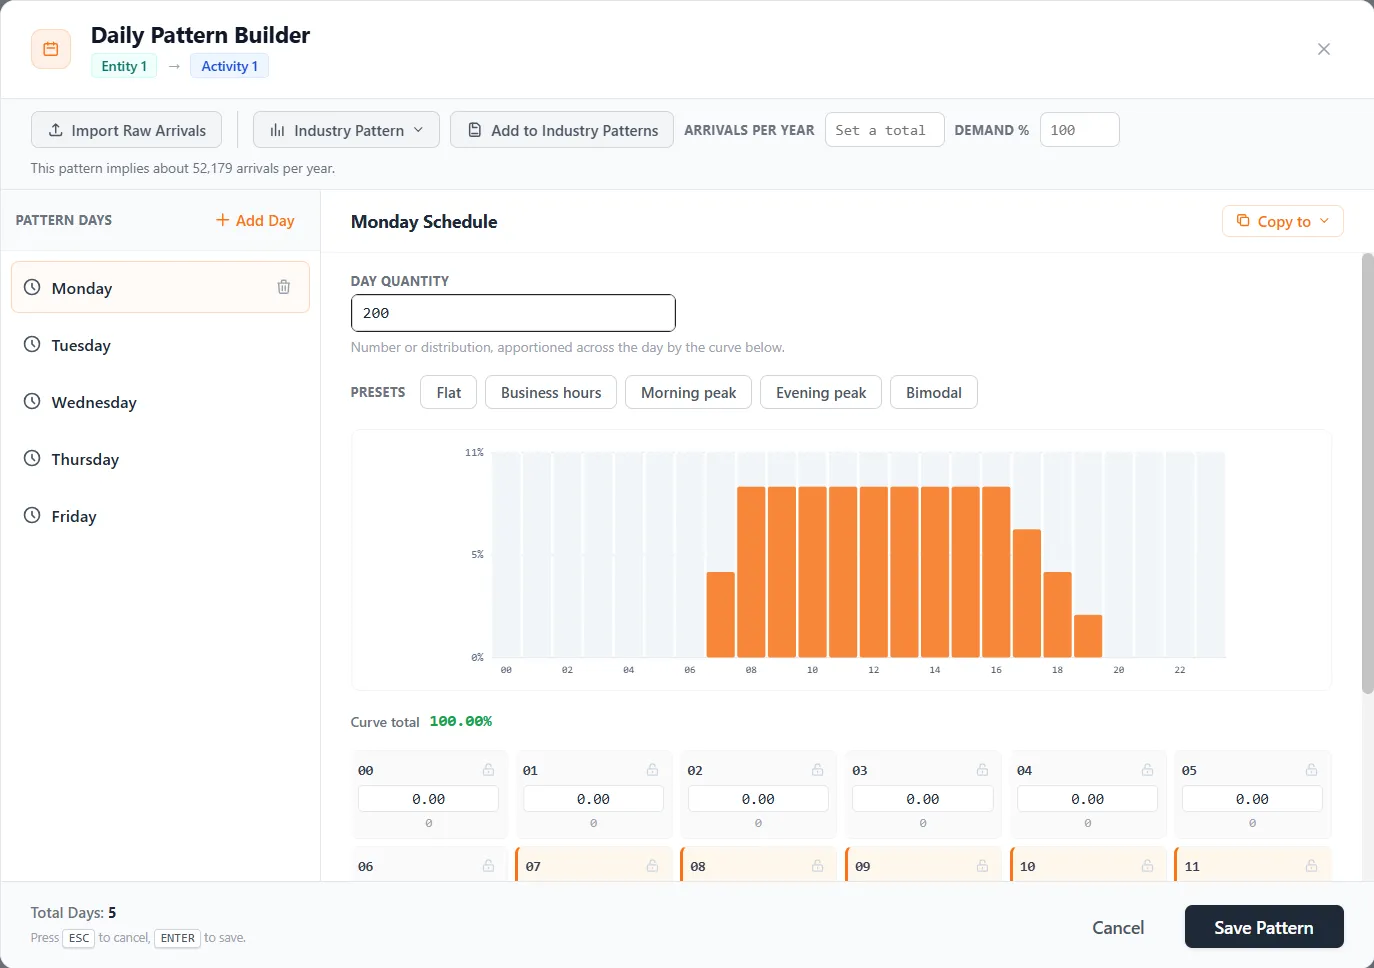Open the Wednesday pattern day

point(160,402)
